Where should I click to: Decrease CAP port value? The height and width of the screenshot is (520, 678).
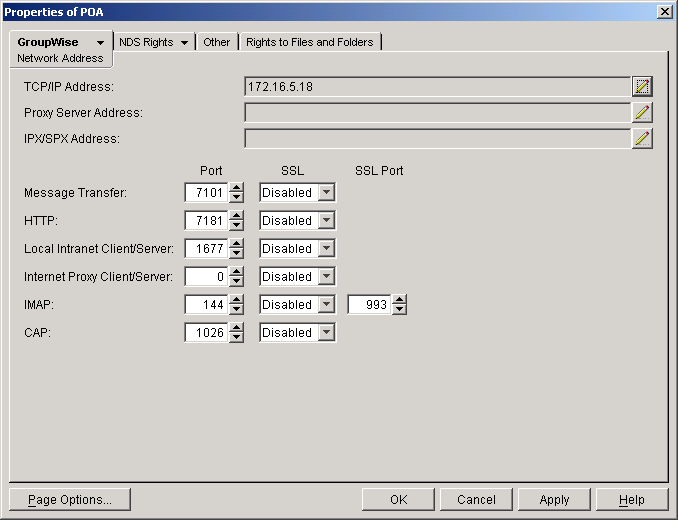(236, 338)
